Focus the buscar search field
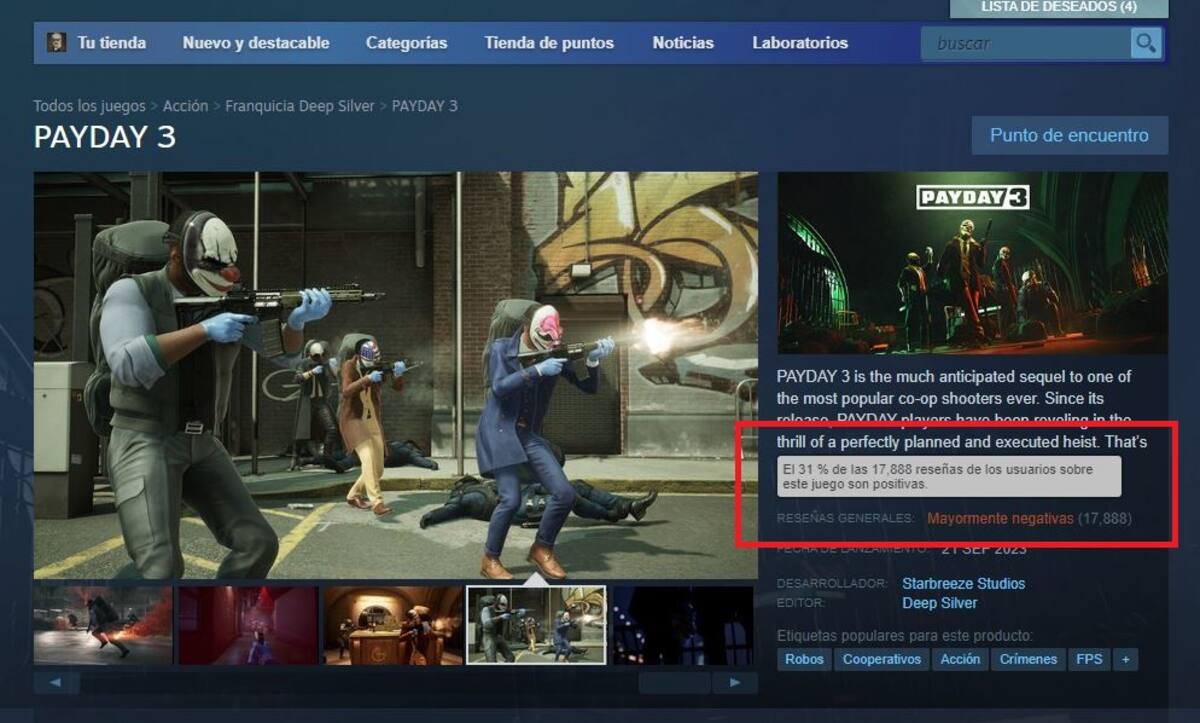Viewport: 1200px width, 723px height. pyautogui.click(x=1027, y=43)
